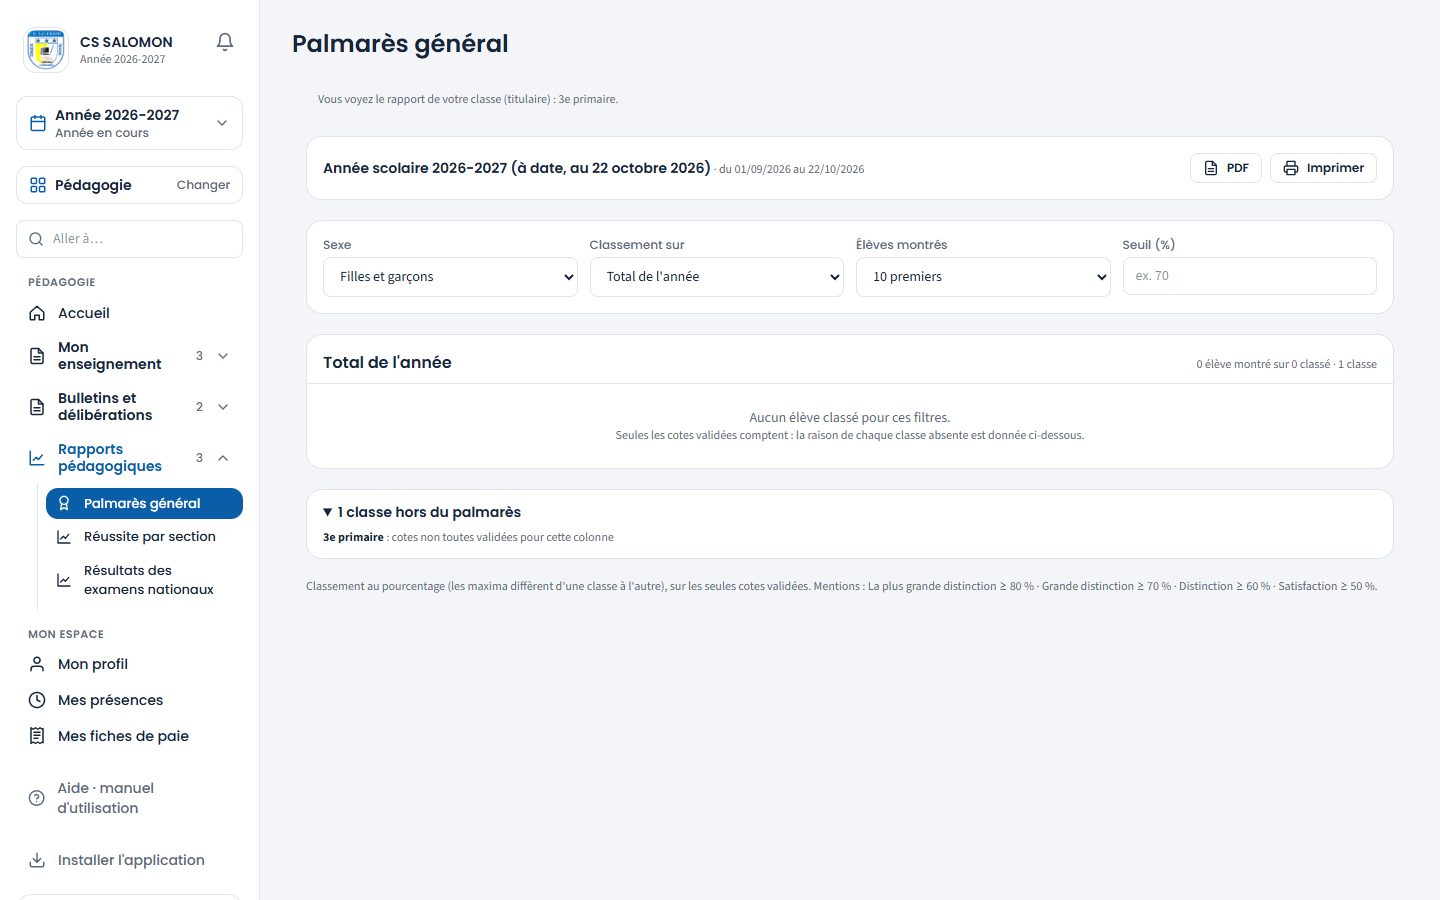Open the Sexe dropdown
The height and width of the screenshot is (900, 1440).
[x=450, y=277]
